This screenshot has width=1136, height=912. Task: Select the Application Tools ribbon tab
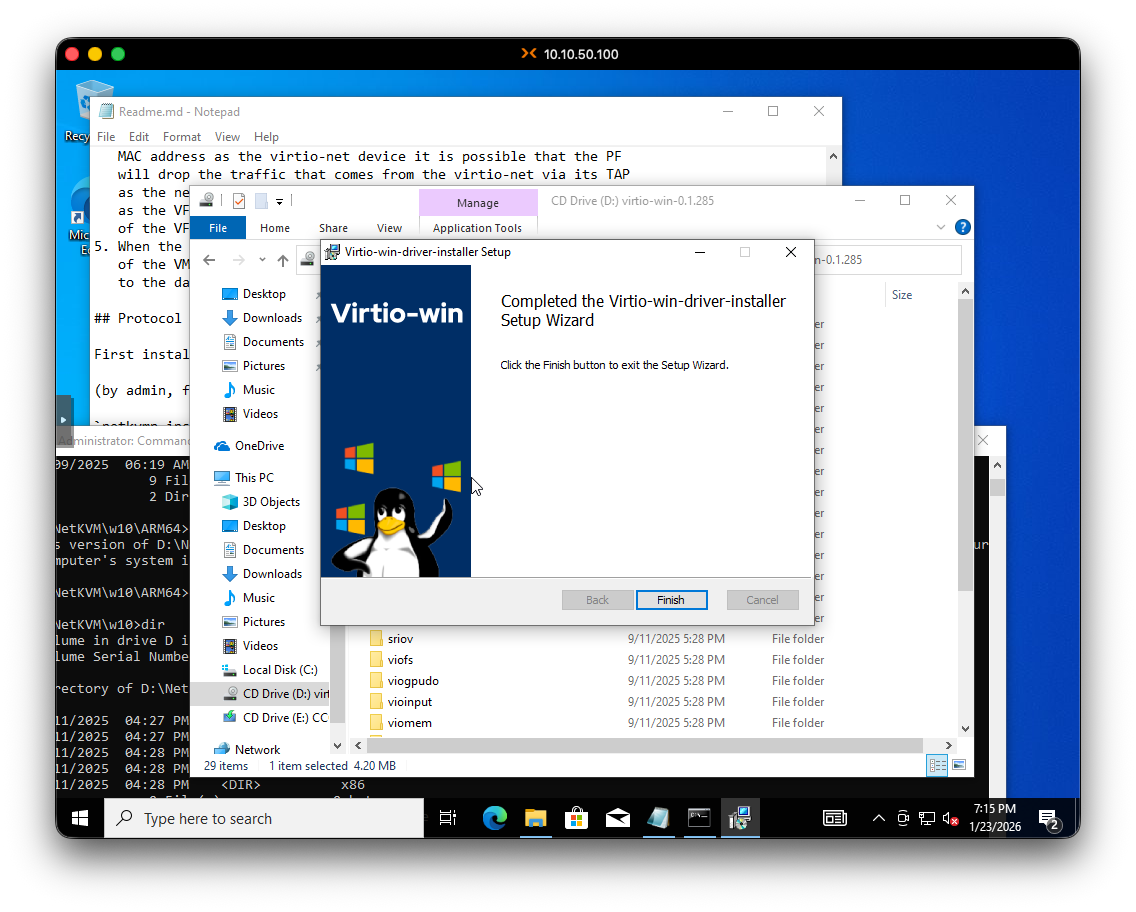[x=477, y=228]
